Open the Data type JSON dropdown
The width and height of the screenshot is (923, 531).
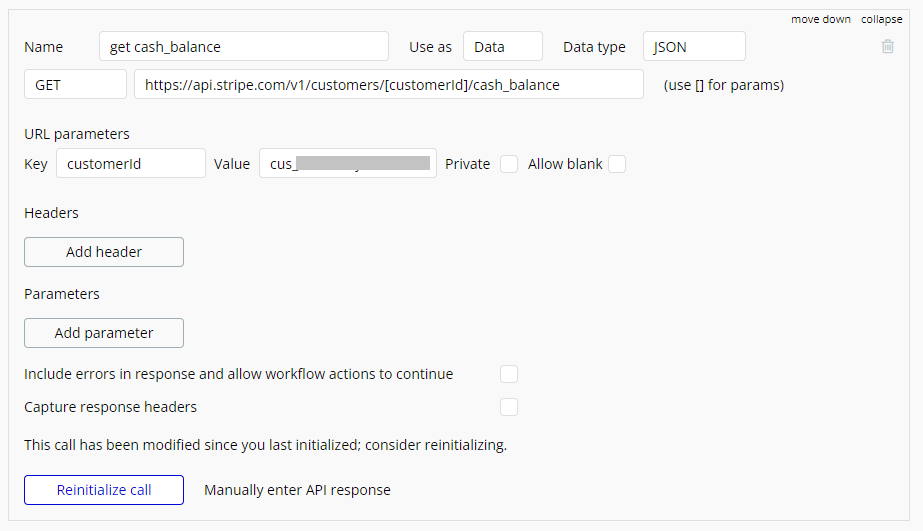(x=694, y=47)
